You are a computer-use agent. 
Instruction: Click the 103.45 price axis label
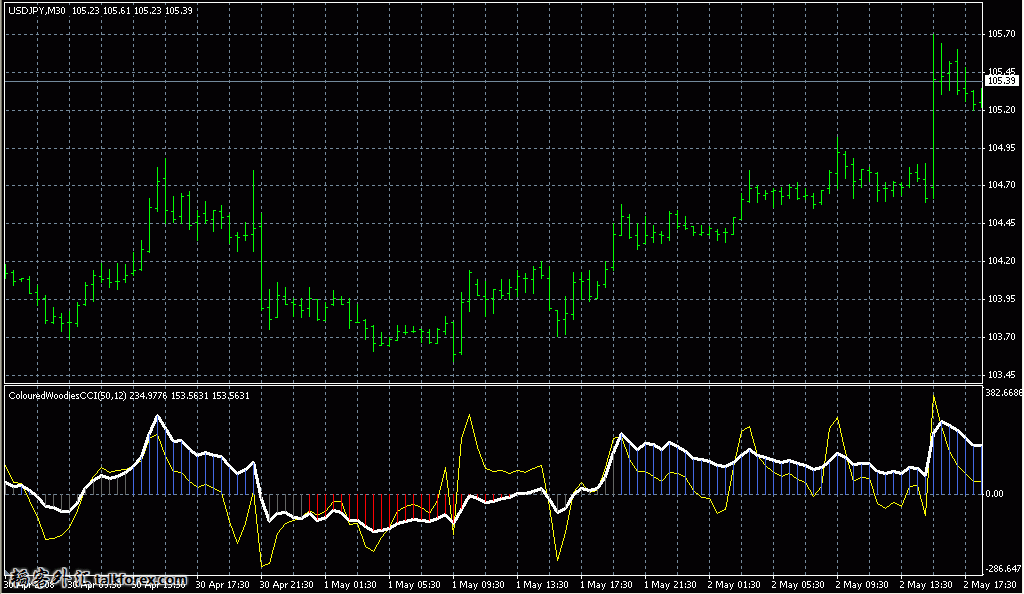(x=1002, y=375)
